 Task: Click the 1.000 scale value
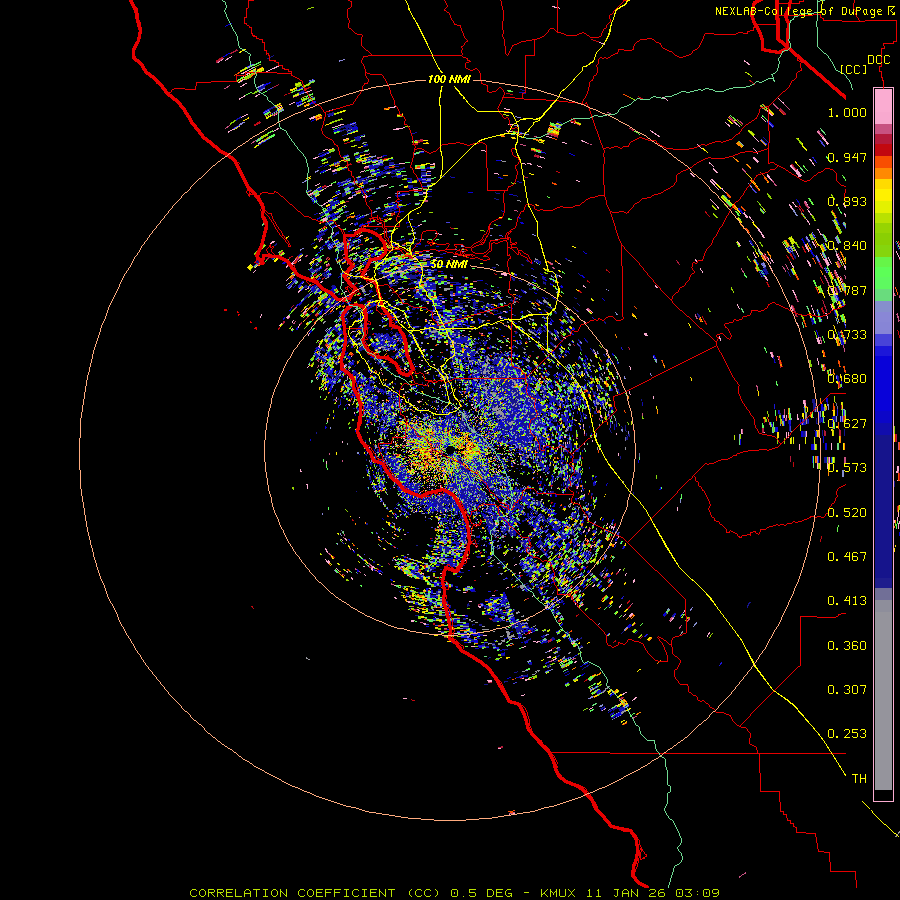[x=847, y=112]
